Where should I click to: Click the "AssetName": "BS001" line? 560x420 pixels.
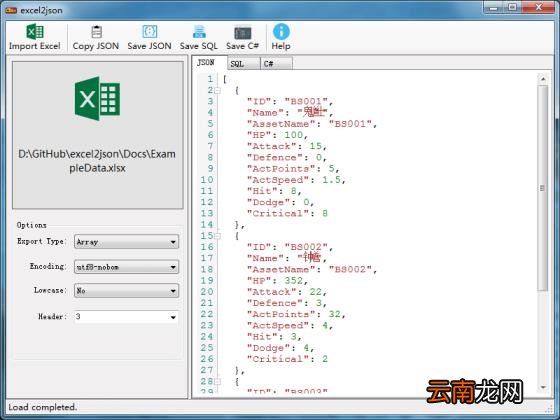click(312, 124)
